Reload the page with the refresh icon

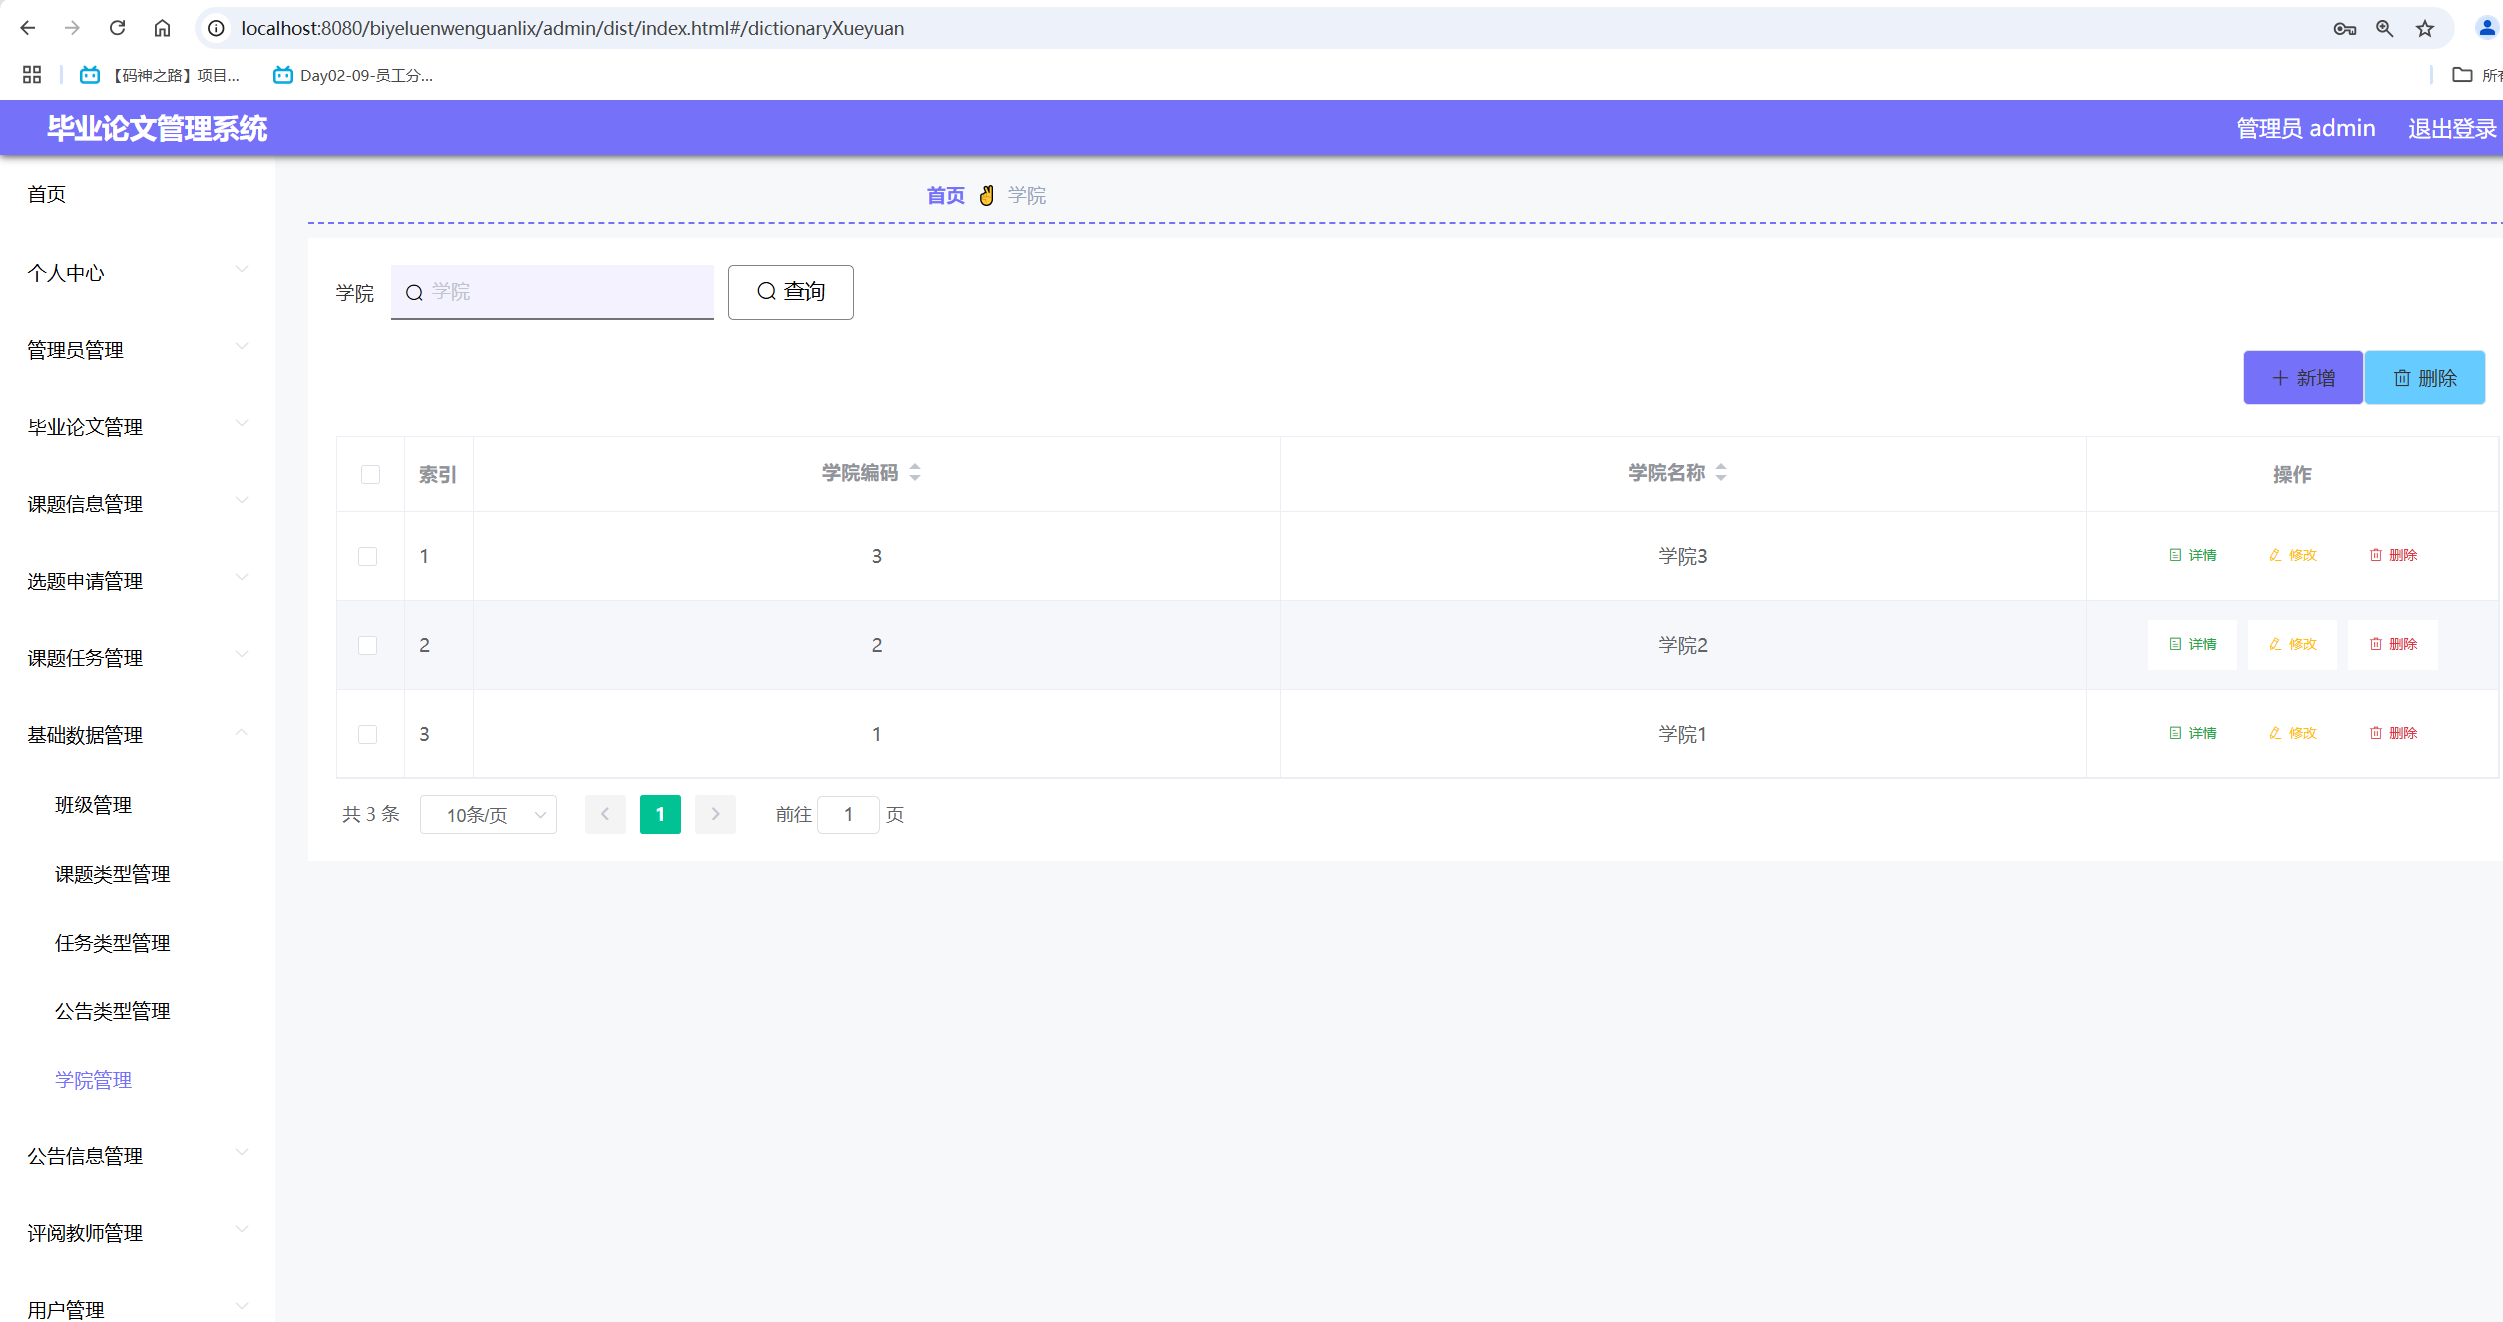tap(117, 28)
